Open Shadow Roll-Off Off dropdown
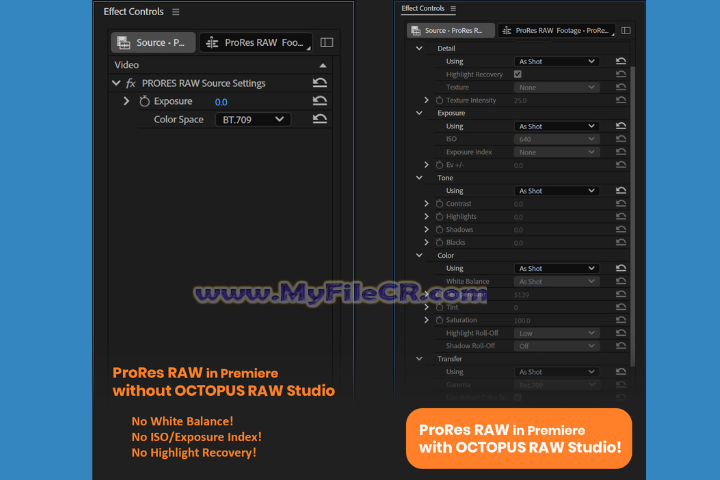This screenshot has width=720, height=480. (556, 346)
